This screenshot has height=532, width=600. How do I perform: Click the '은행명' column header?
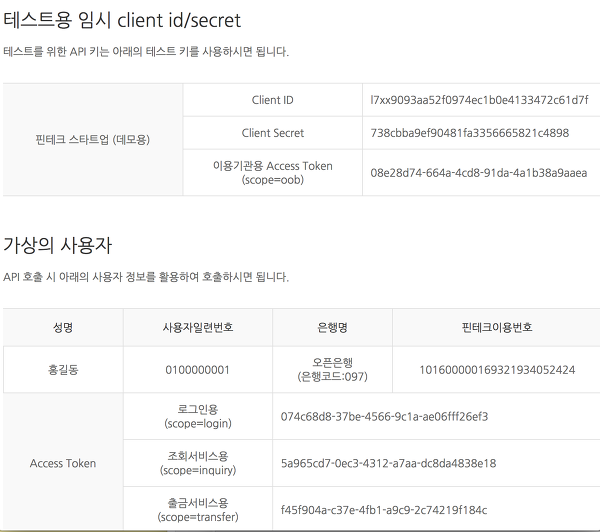click(332, 327)
